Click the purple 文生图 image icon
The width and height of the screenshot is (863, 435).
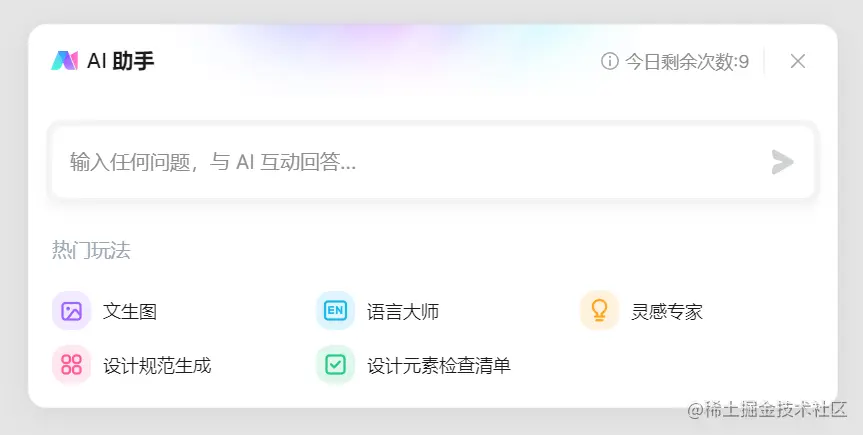(72, 311)
